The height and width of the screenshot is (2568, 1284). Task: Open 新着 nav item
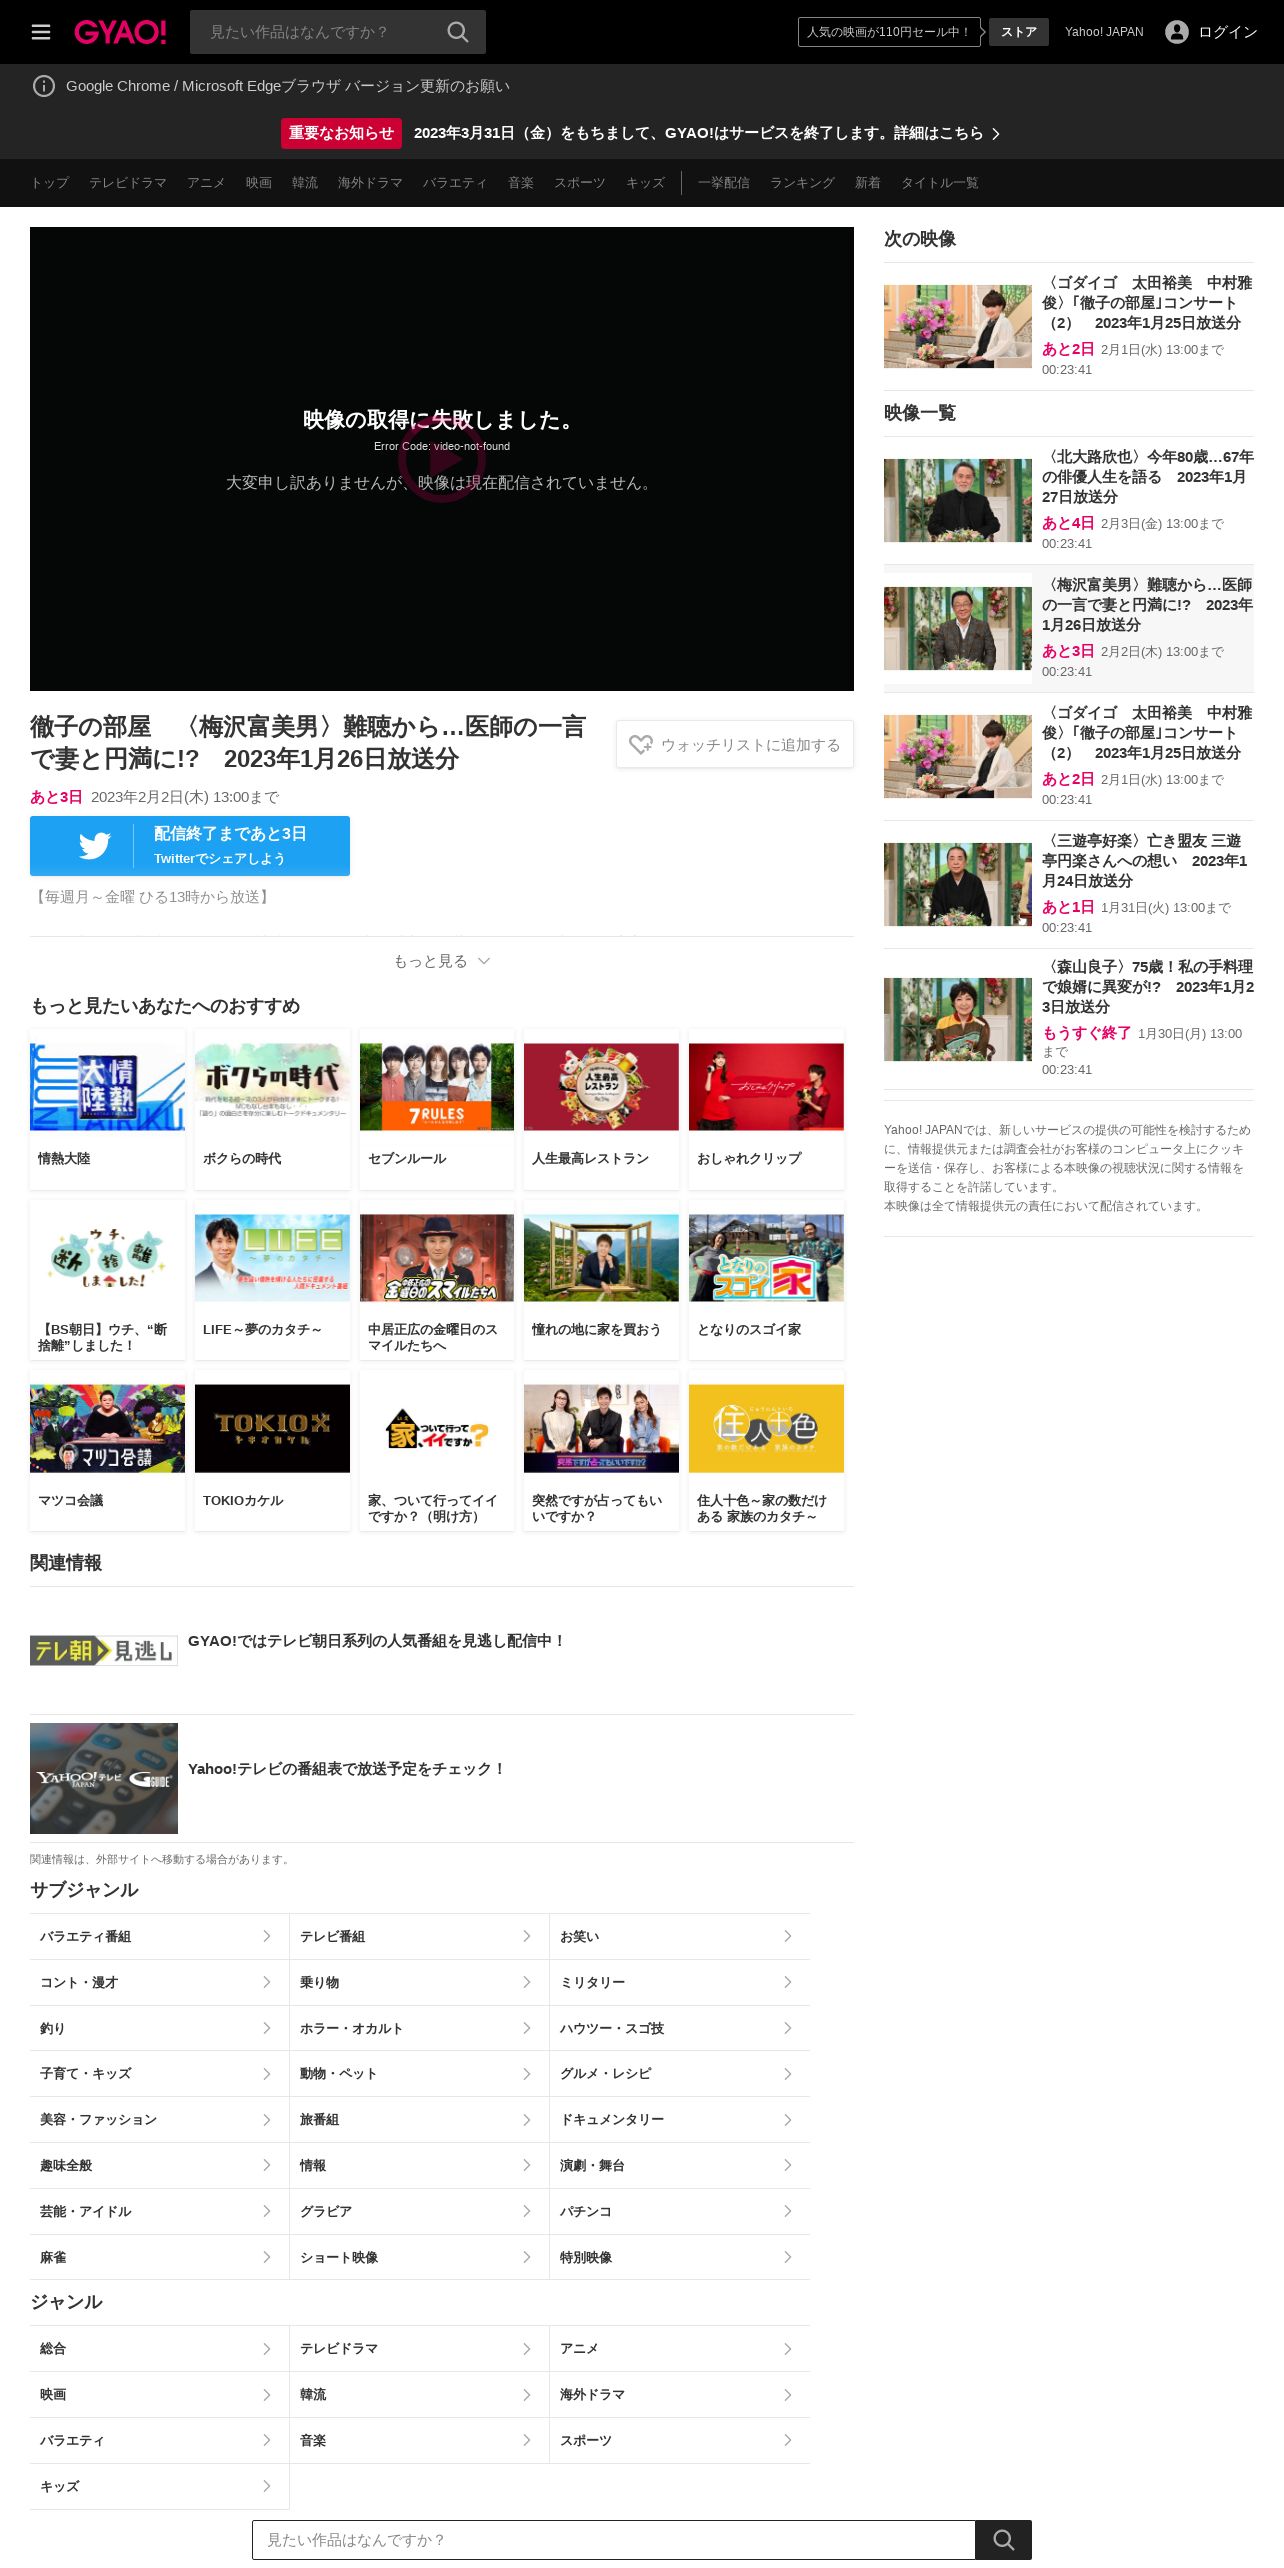coord(868,183)
